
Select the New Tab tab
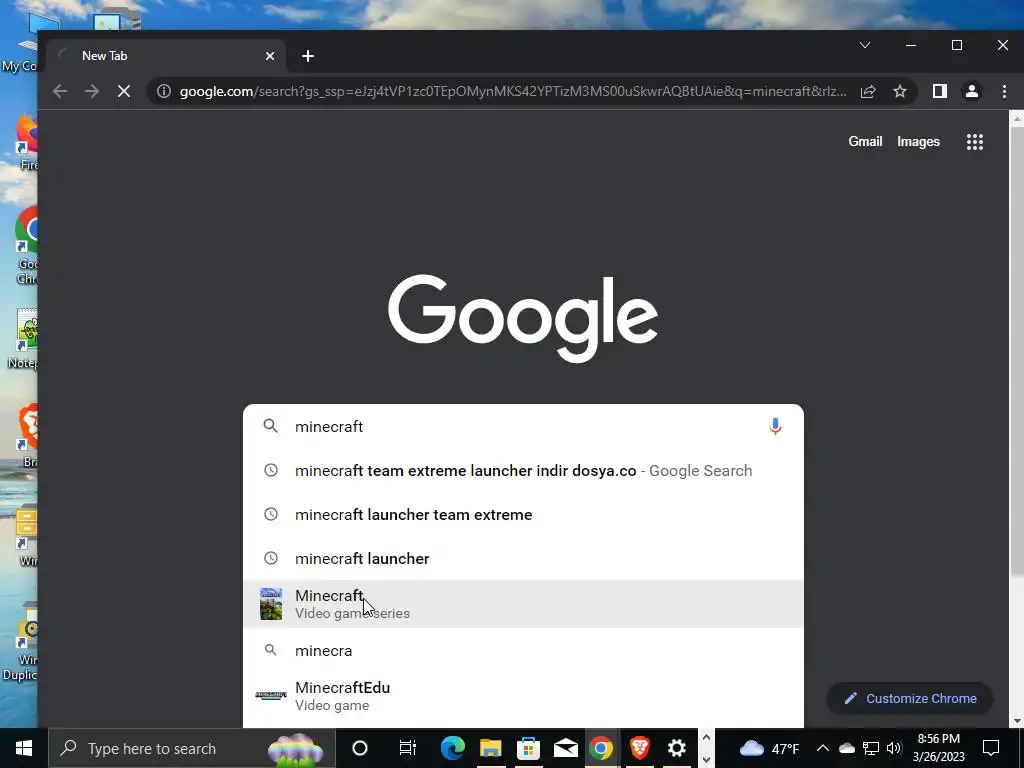click(x=167, y=56)
